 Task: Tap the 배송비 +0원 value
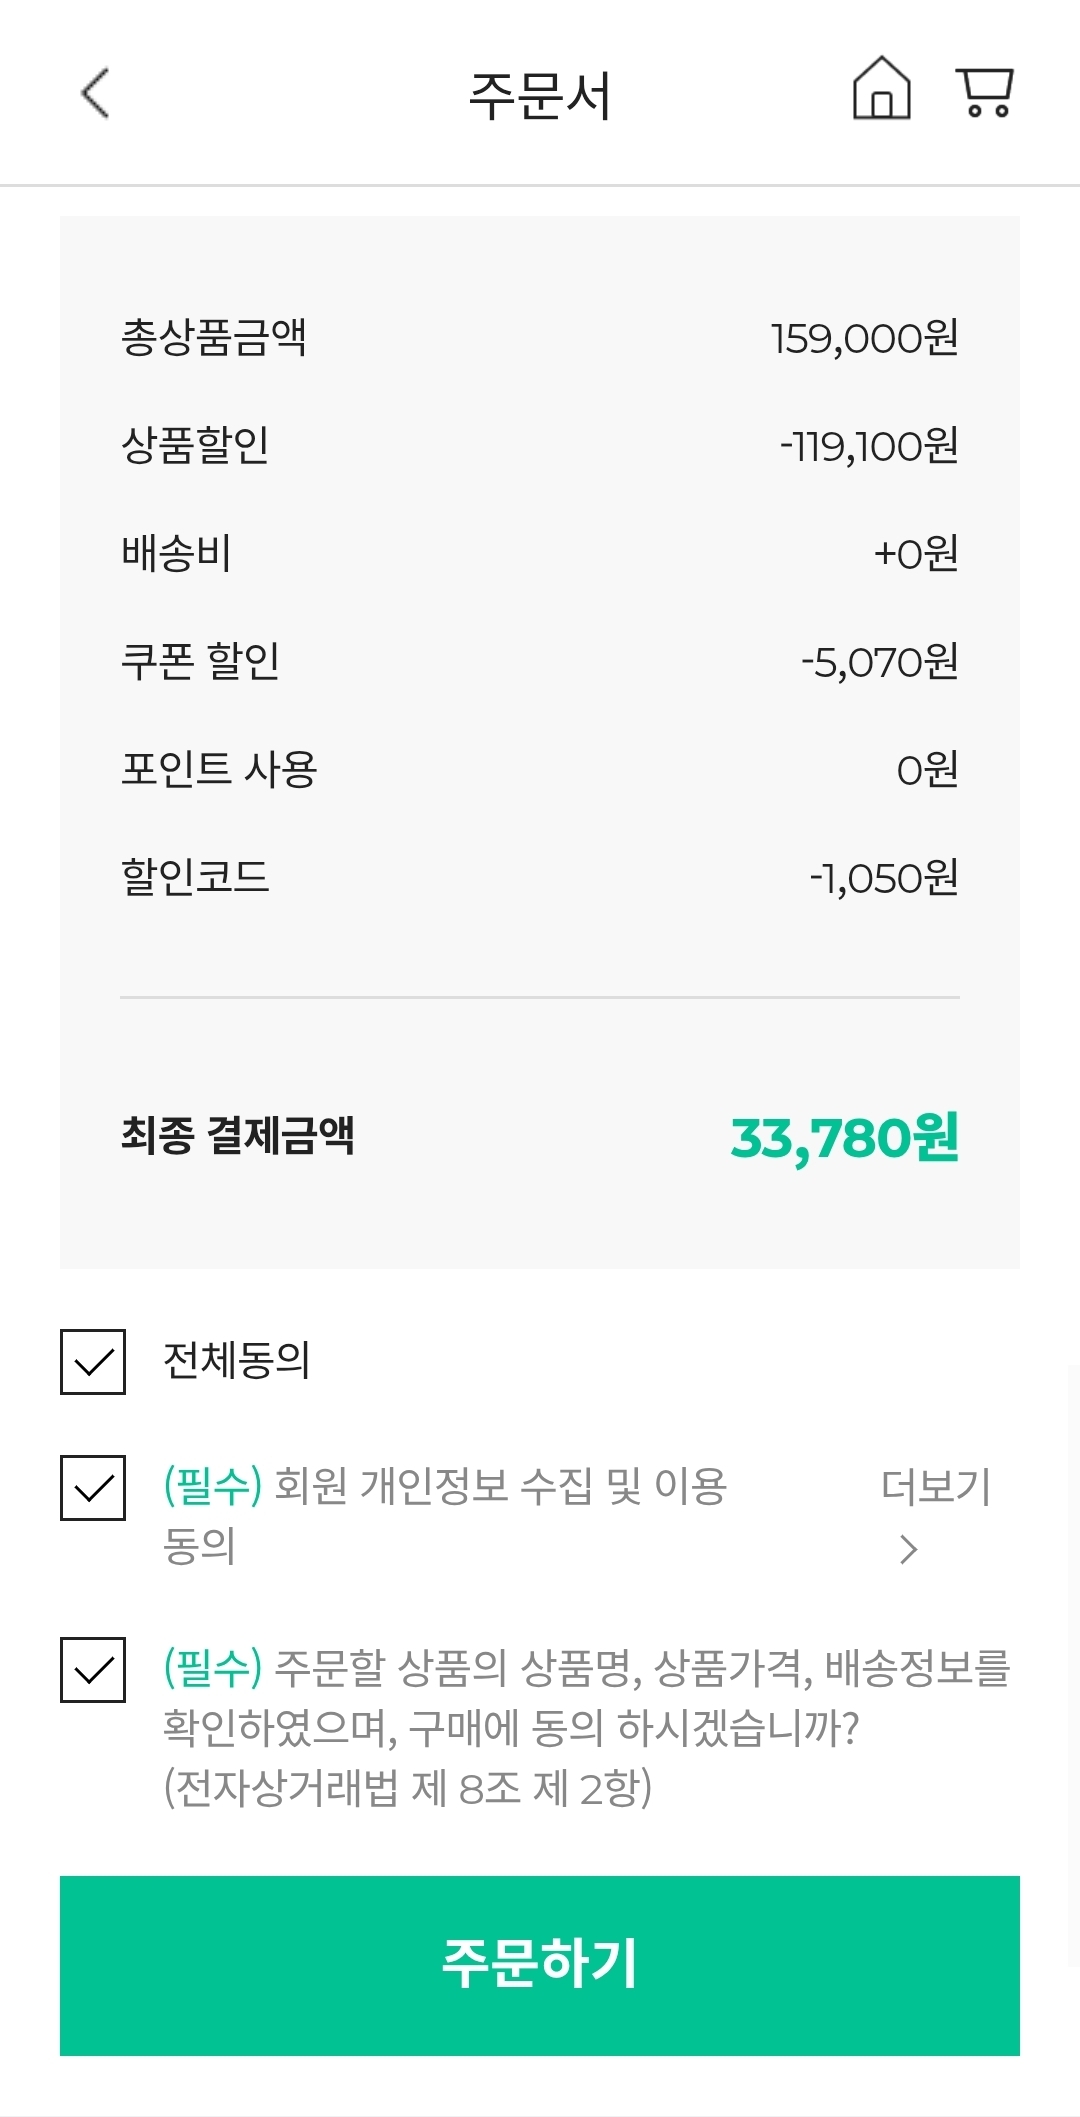click(917, 553)
